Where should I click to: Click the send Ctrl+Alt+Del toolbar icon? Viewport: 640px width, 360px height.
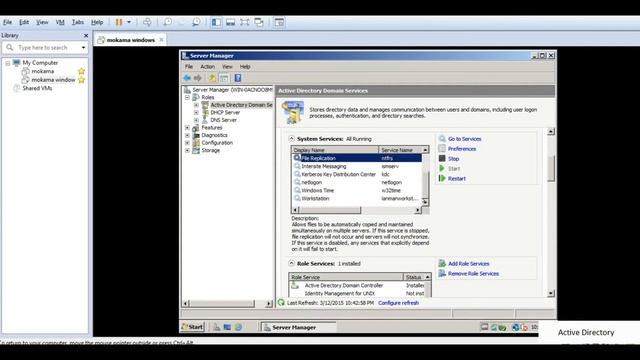coord(147,22)
